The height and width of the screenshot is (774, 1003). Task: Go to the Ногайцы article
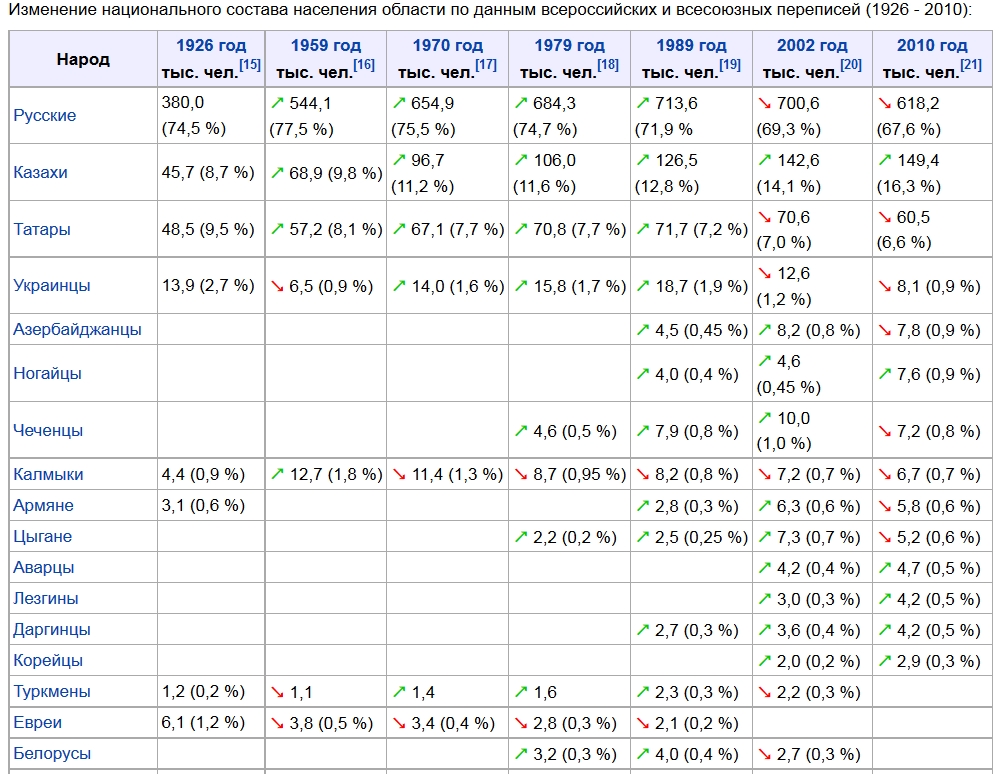pos(48,374)
